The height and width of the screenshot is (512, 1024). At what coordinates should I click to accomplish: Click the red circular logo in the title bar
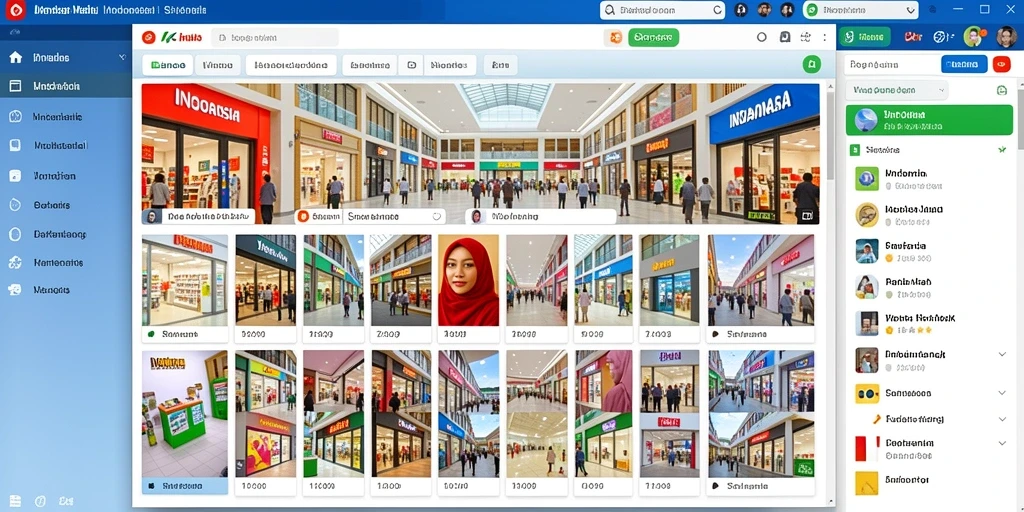(x=15, y=10)
